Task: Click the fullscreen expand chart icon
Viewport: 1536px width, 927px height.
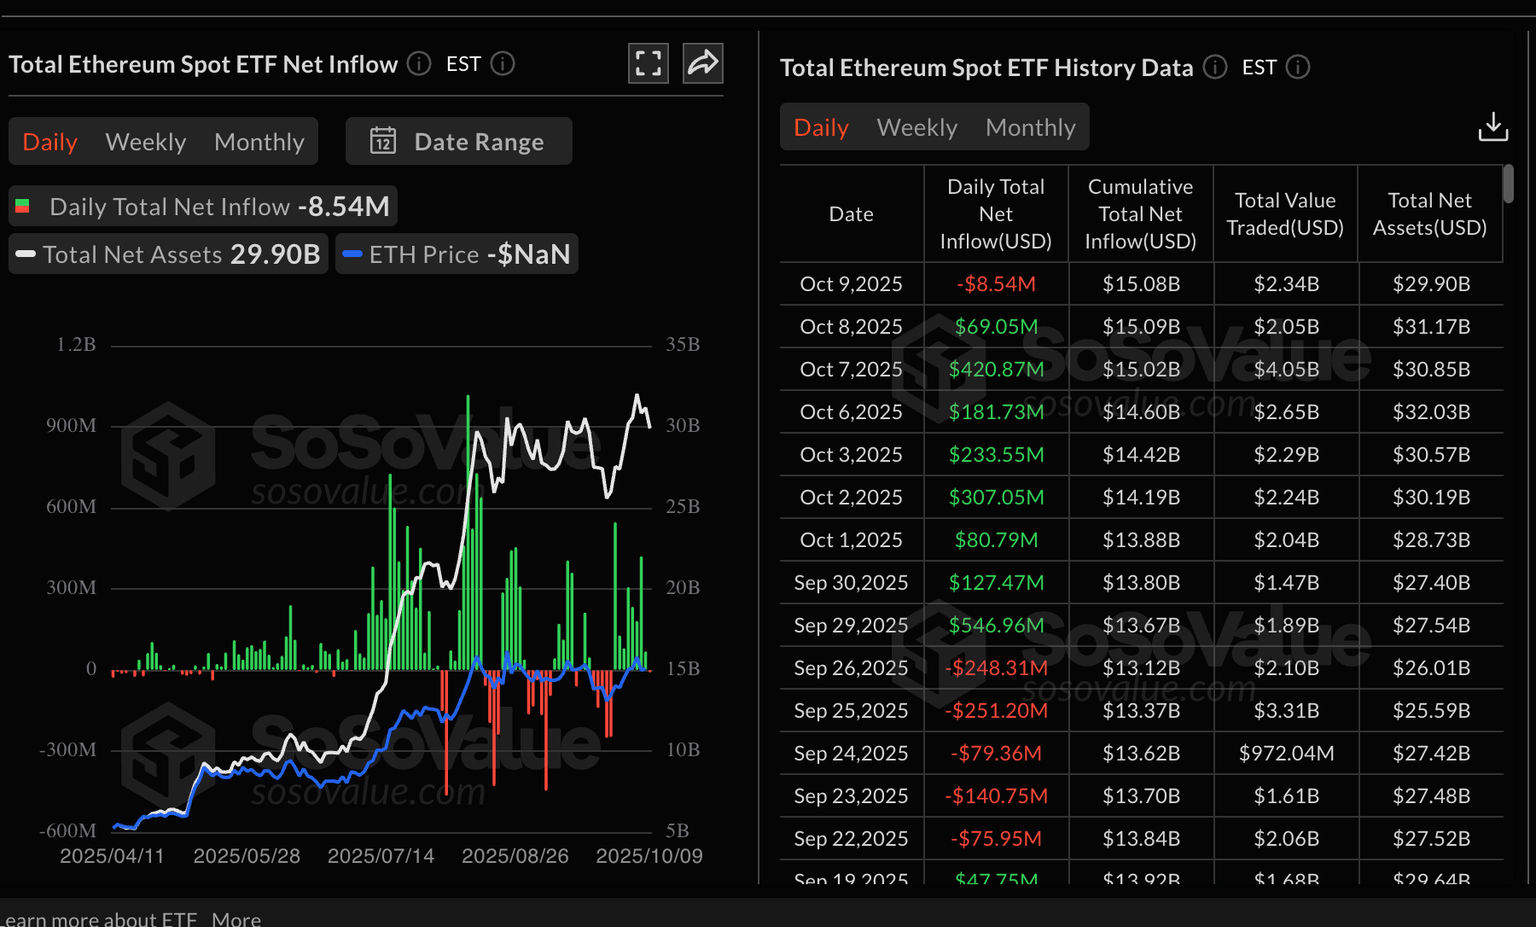Action: 648,64
